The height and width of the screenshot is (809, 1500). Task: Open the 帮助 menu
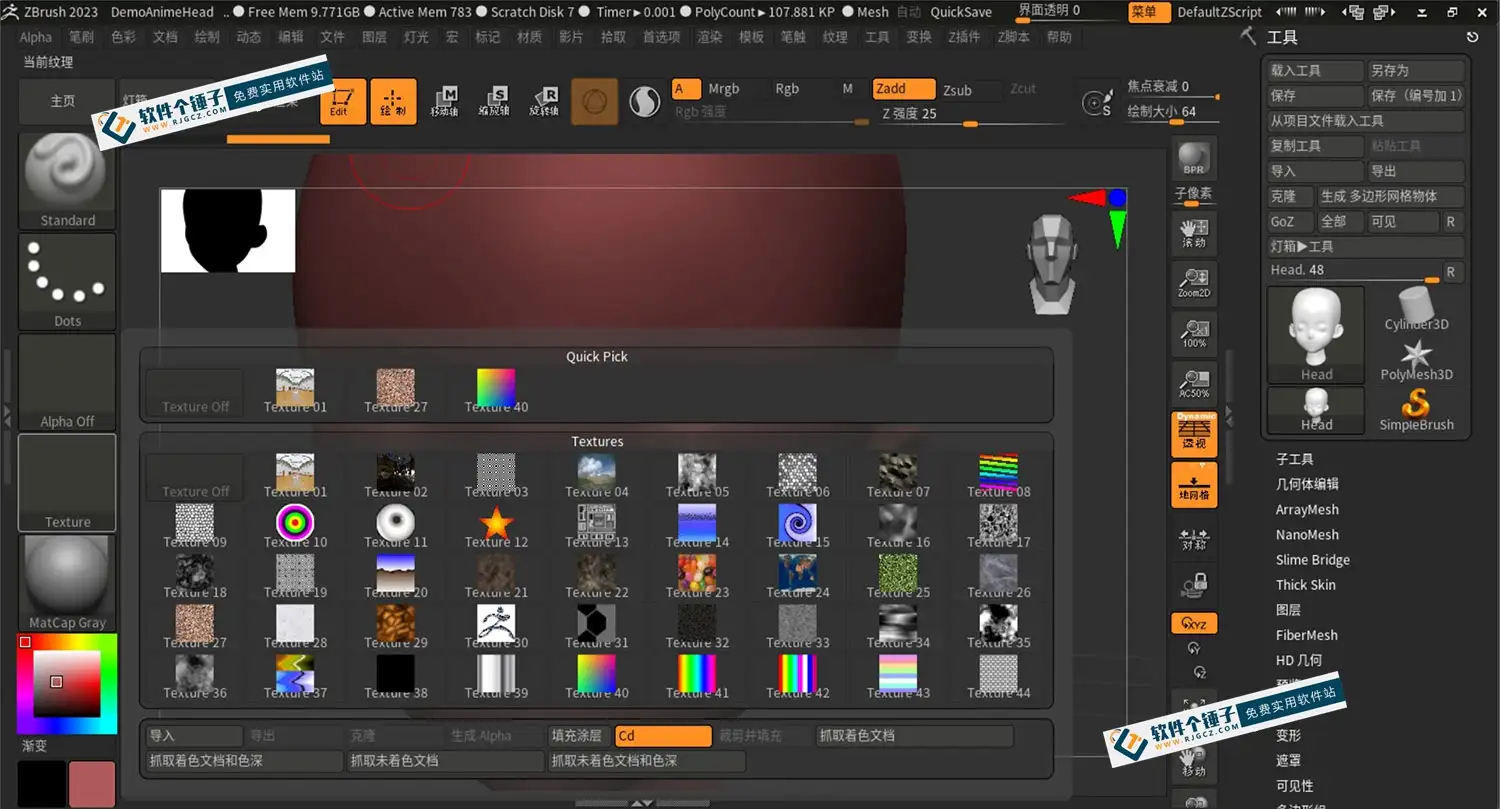1059,37
